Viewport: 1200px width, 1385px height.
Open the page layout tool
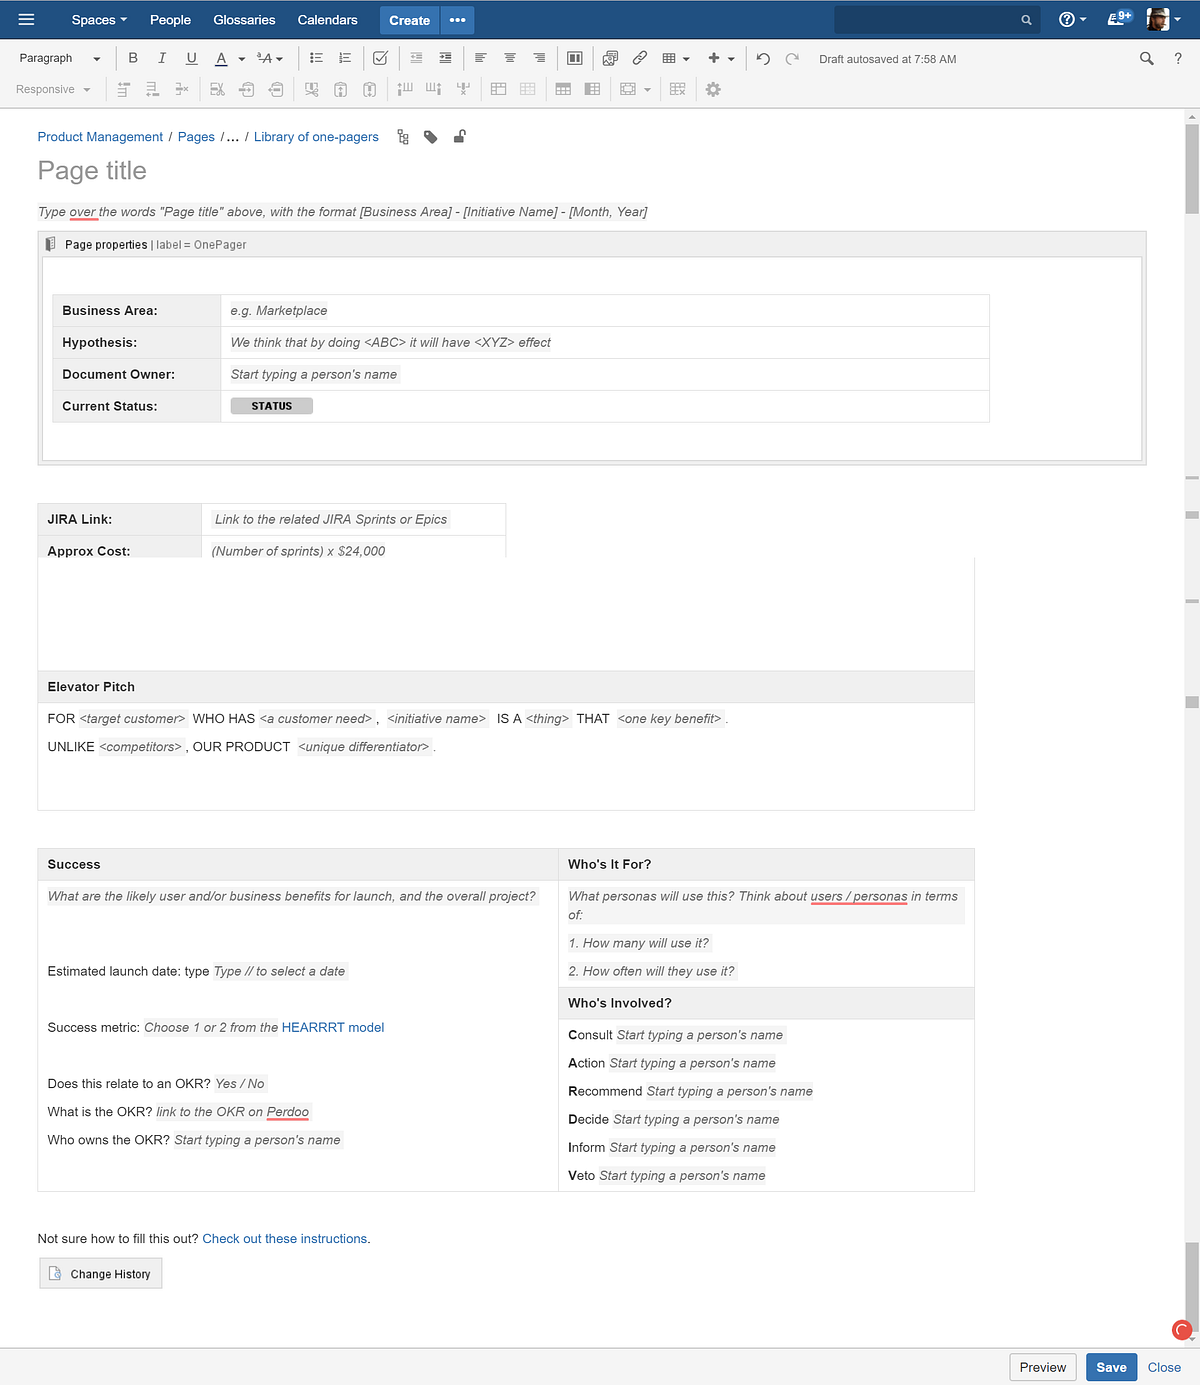coord(574,58)
